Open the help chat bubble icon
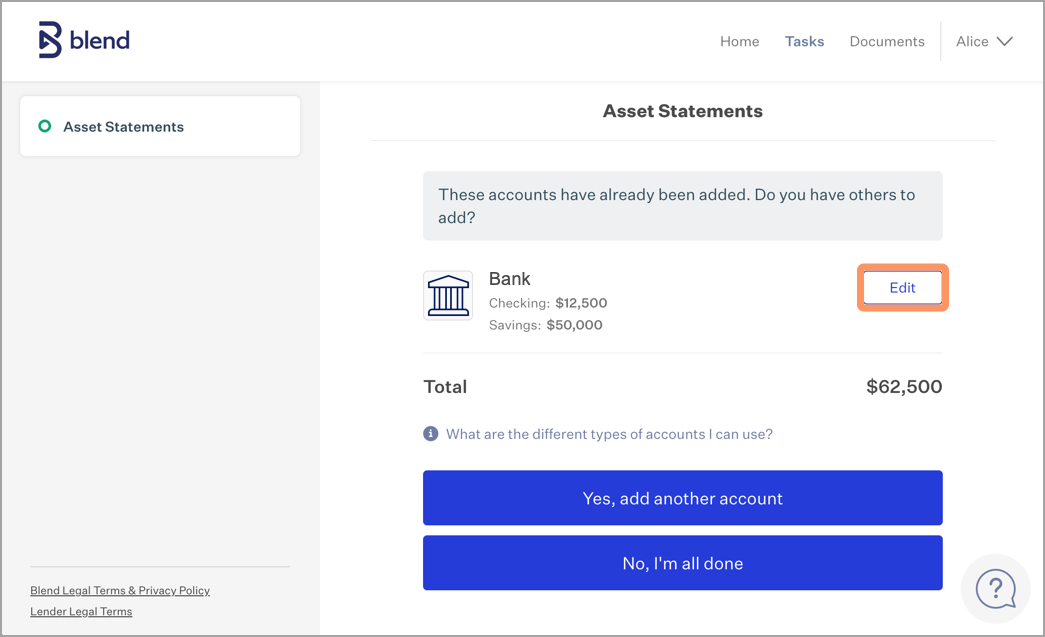The height and width of the screenshot is (637, 1045). pyautogui.click(x=995, y=589)
